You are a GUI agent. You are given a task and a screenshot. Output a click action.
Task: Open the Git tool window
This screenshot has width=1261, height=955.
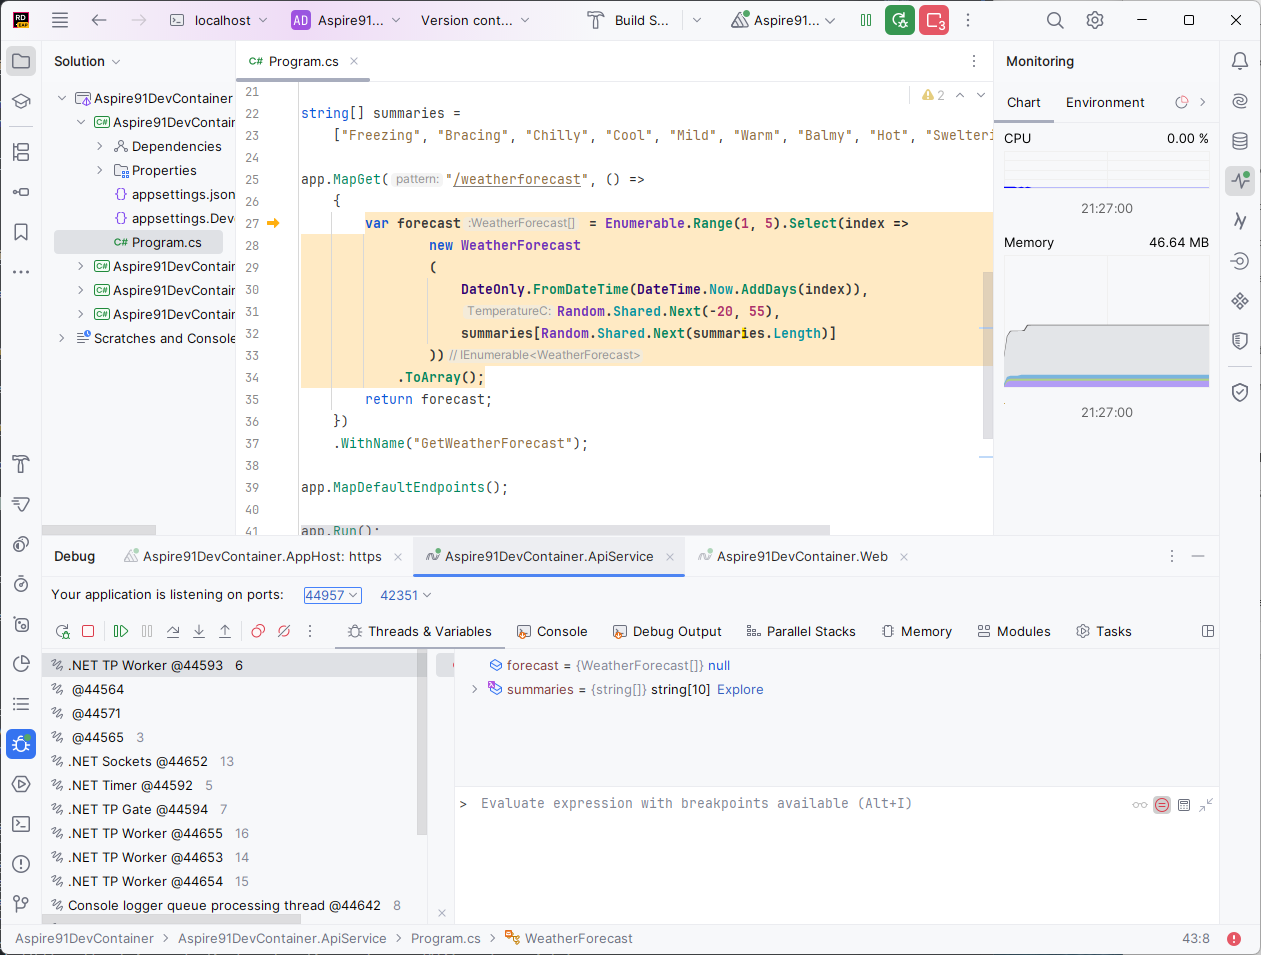[x=21, y=903]
